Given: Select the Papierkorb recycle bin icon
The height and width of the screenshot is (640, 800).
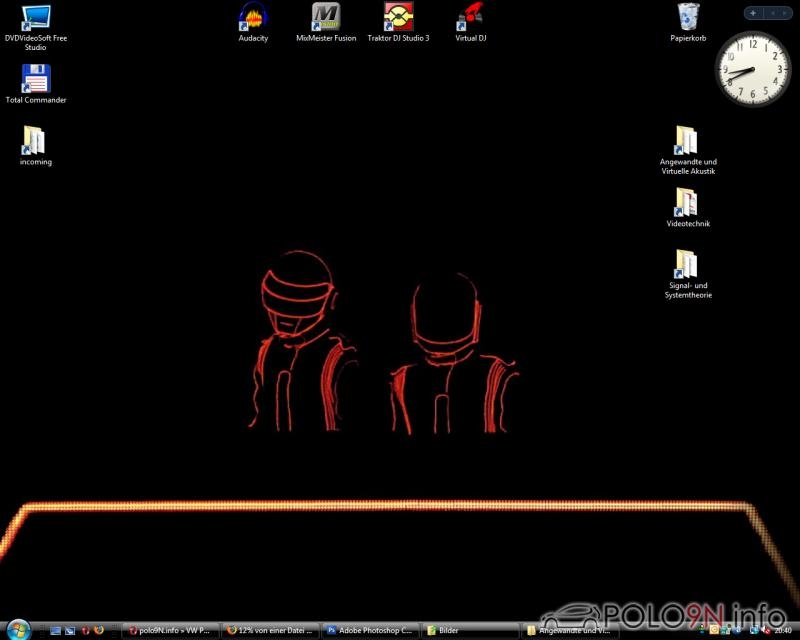Looking at the screenshot, I should tap(688, 22).
